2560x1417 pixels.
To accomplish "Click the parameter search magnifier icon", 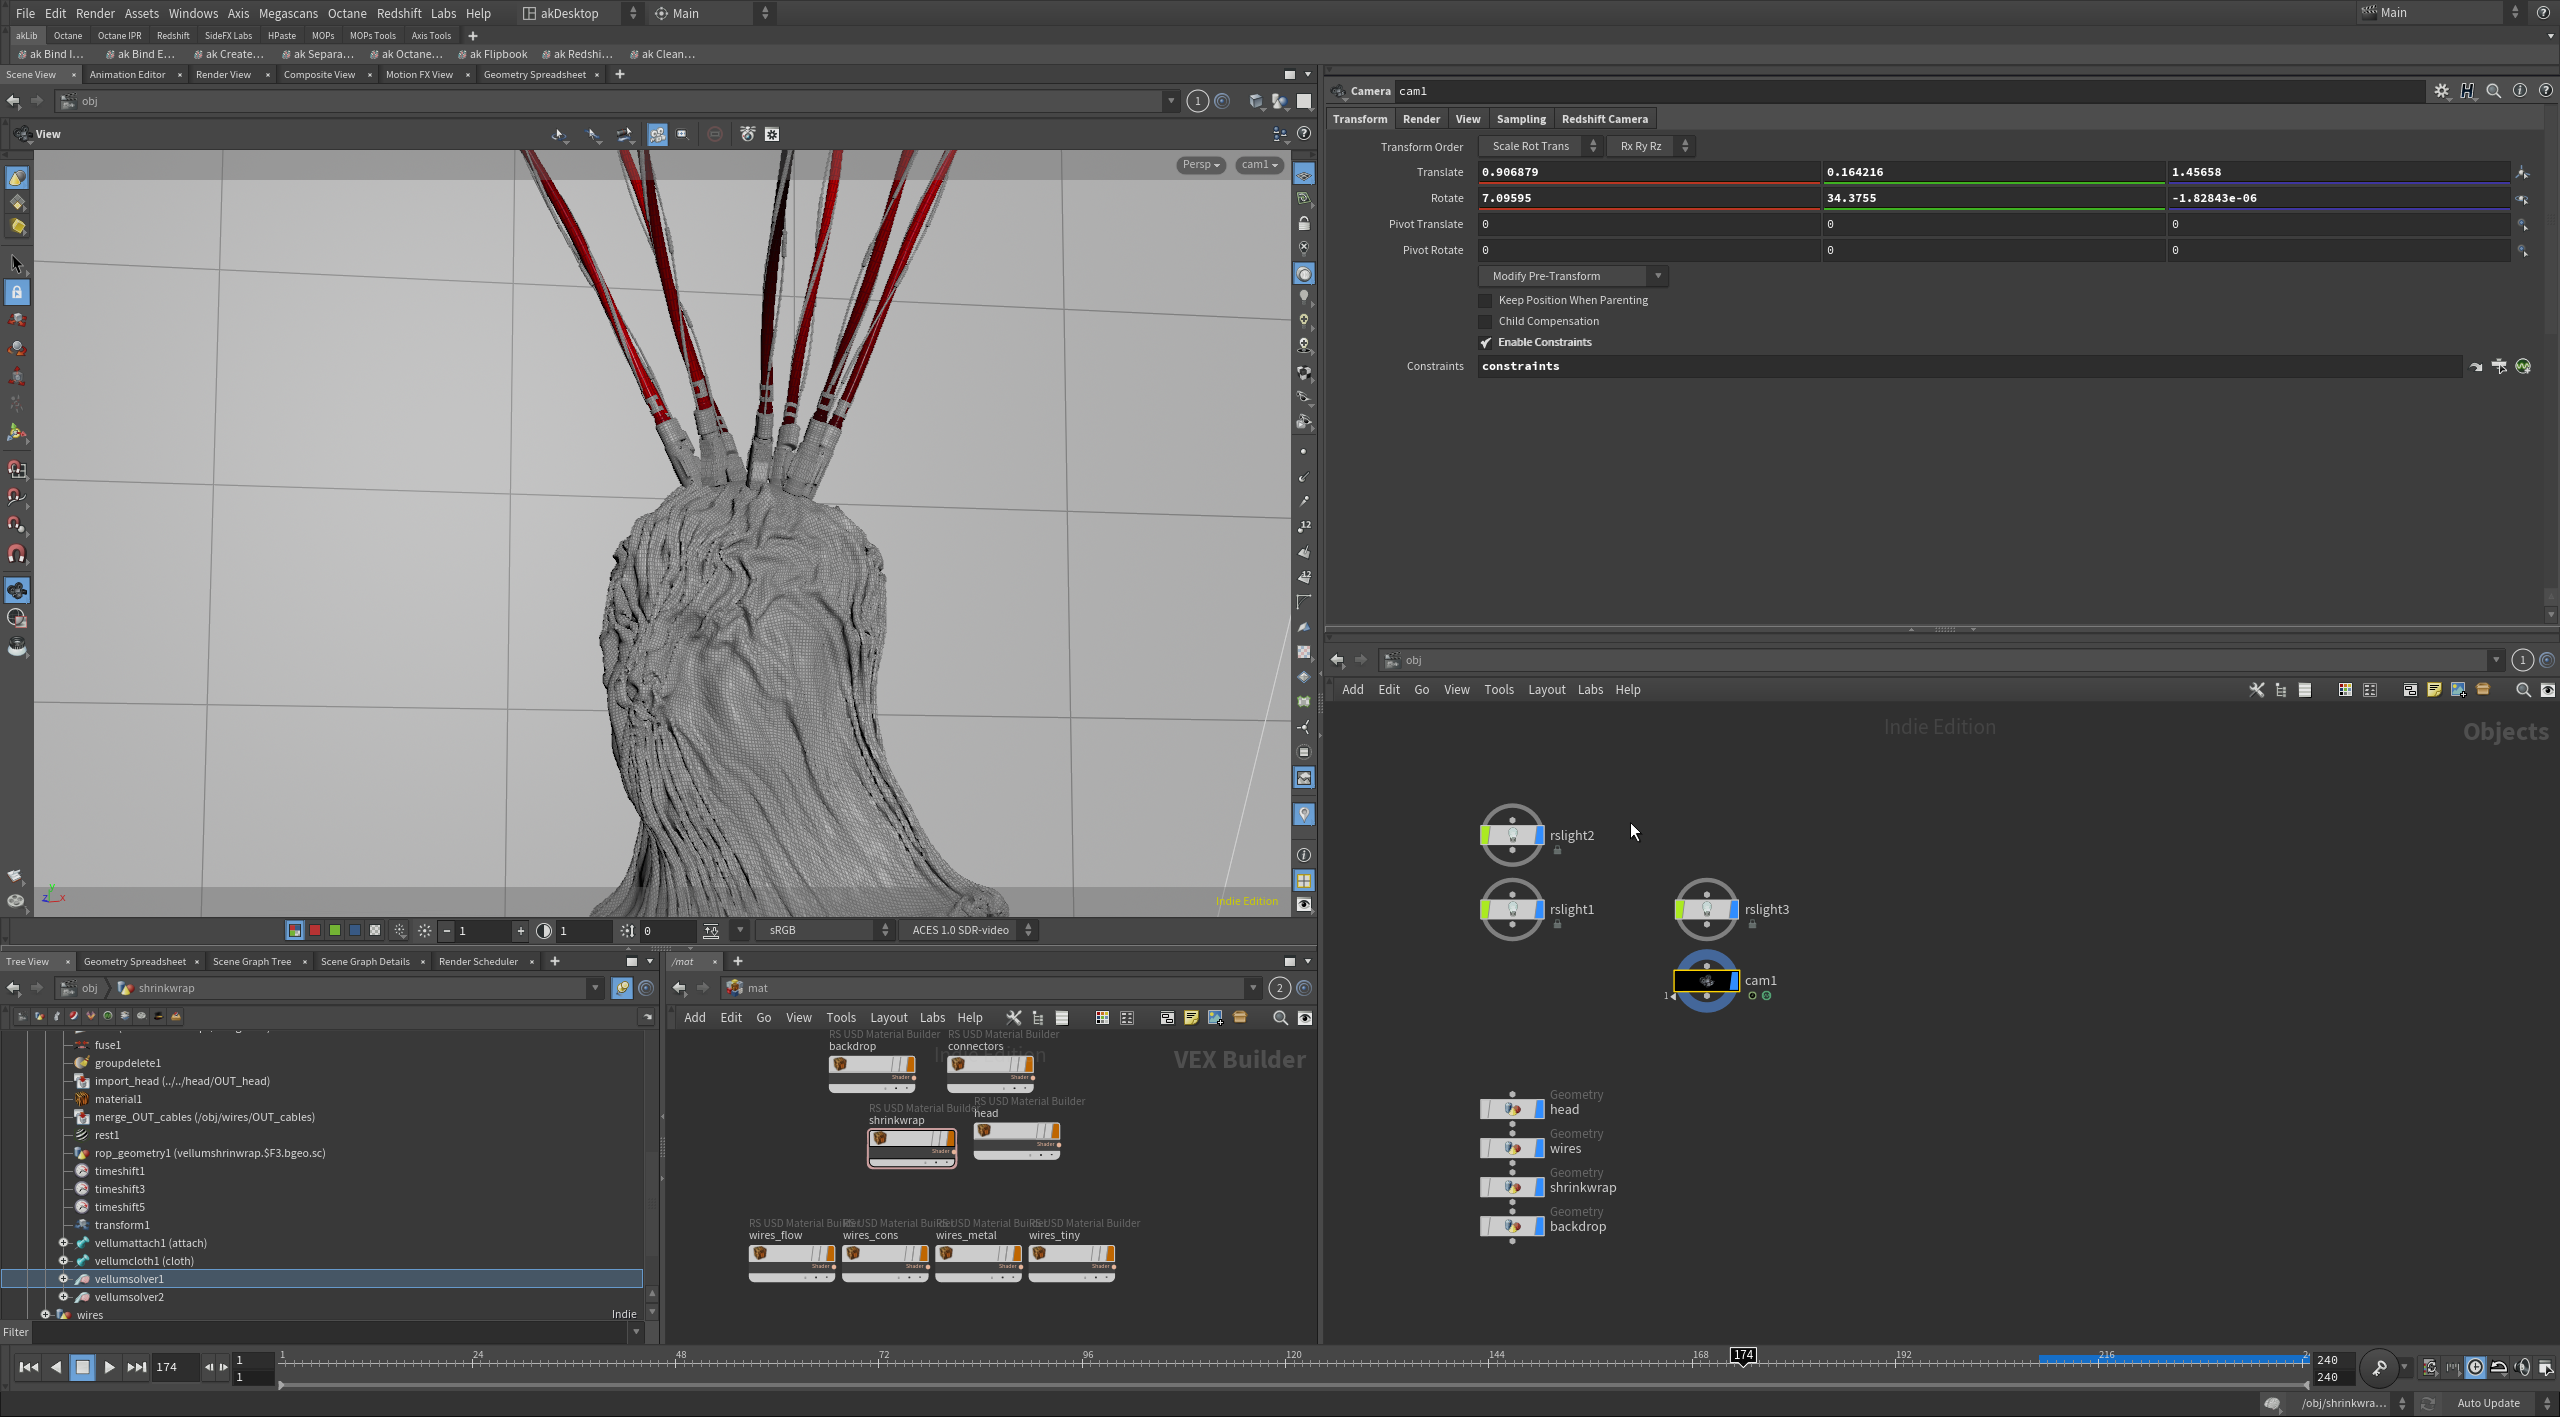I will [x=2494, y=91].
